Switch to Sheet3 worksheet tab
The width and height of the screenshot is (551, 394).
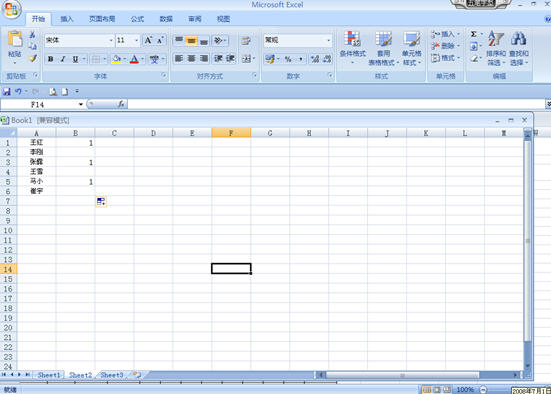[112, 375]
